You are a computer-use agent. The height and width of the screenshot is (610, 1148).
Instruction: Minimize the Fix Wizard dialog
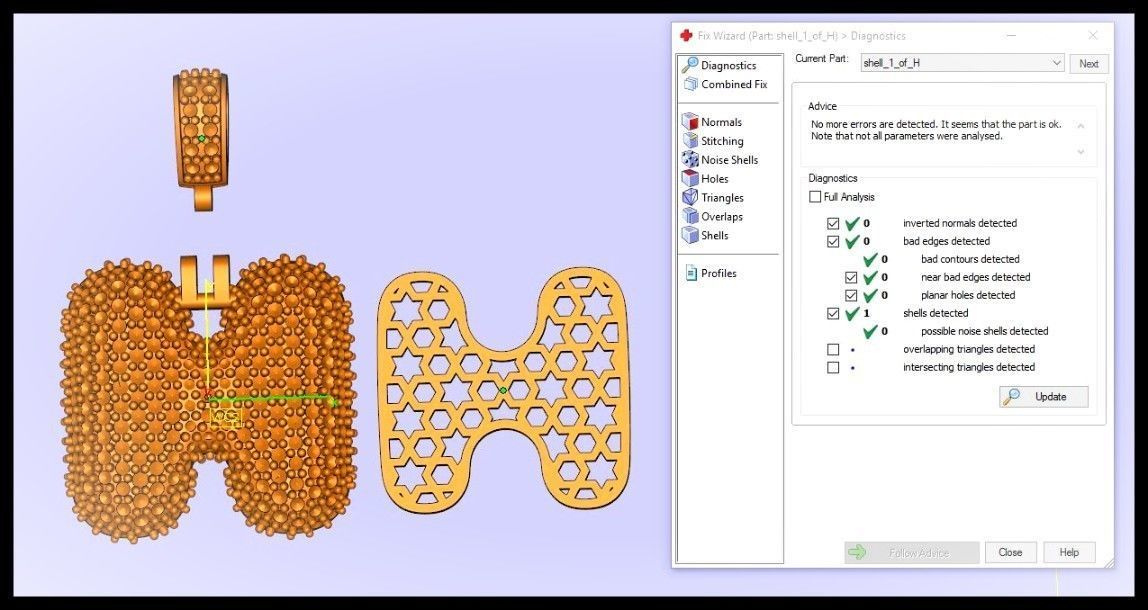(x=1011, y=35)
